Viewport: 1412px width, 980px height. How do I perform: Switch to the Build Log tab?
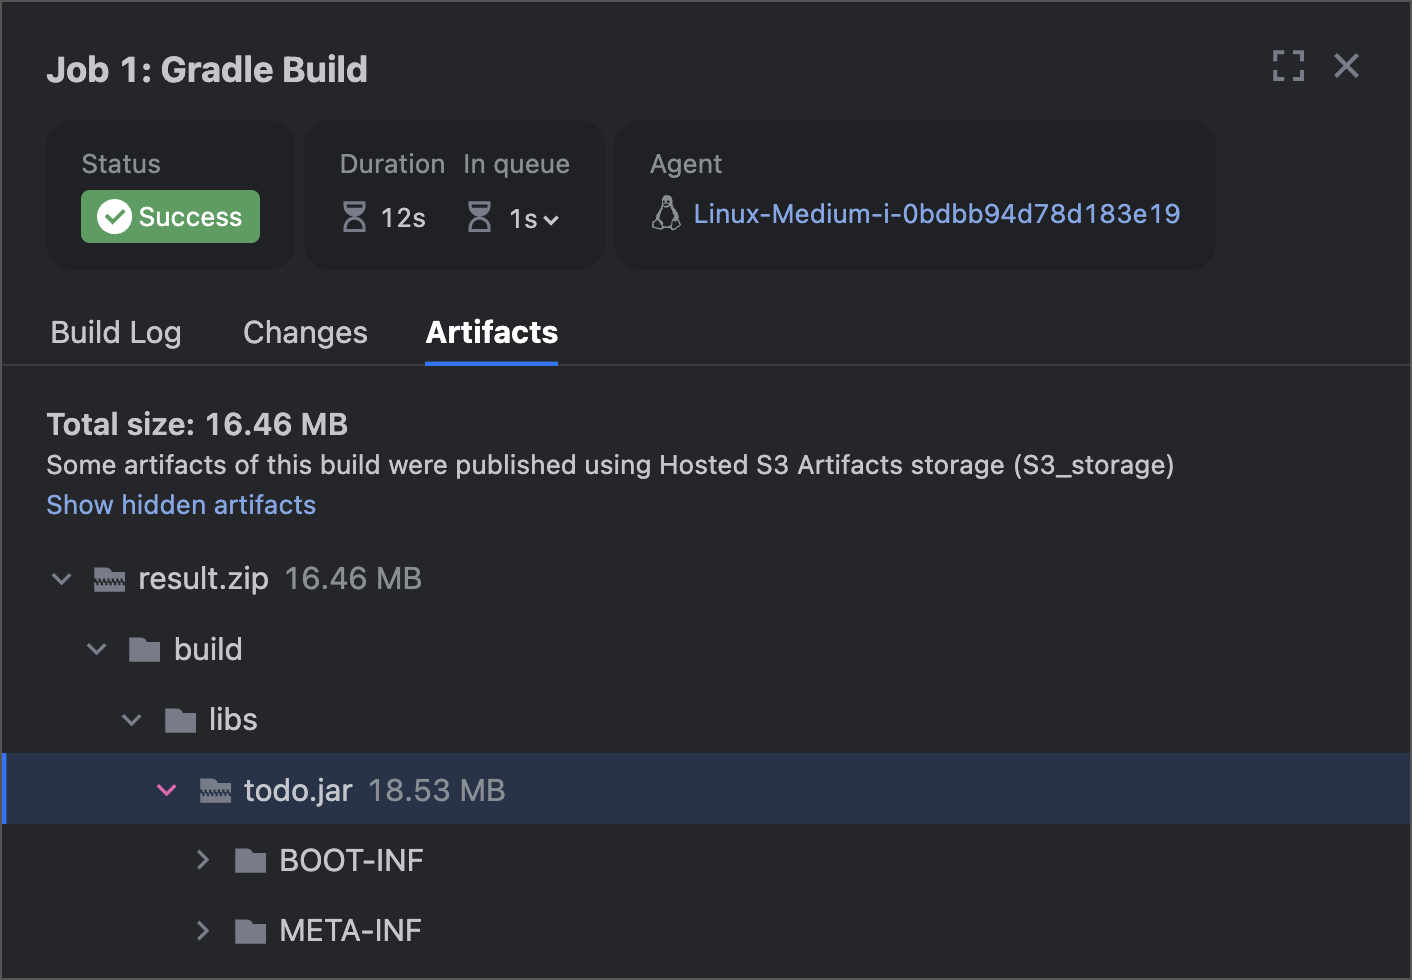pyautogui.click(x=116, y=332)
